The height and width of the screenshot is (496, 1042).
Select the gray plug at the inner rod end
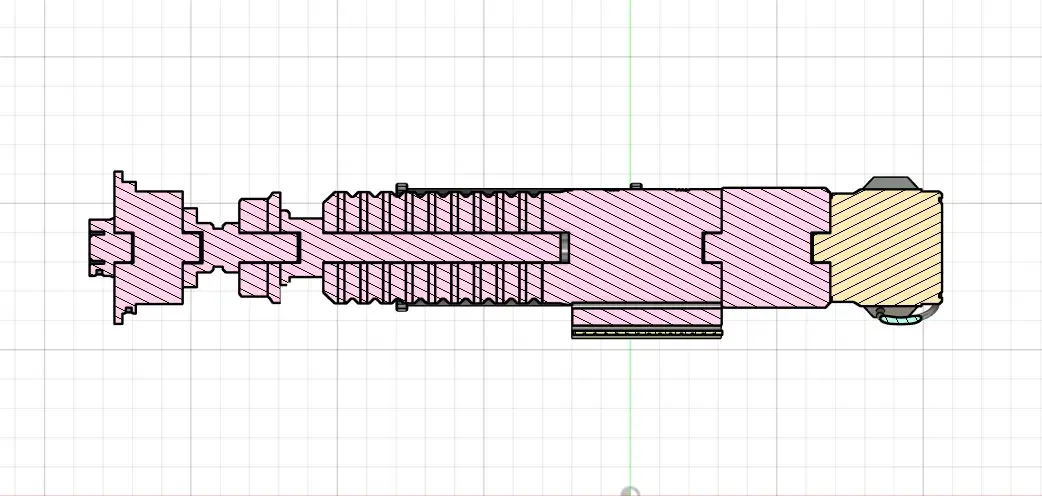565,247
